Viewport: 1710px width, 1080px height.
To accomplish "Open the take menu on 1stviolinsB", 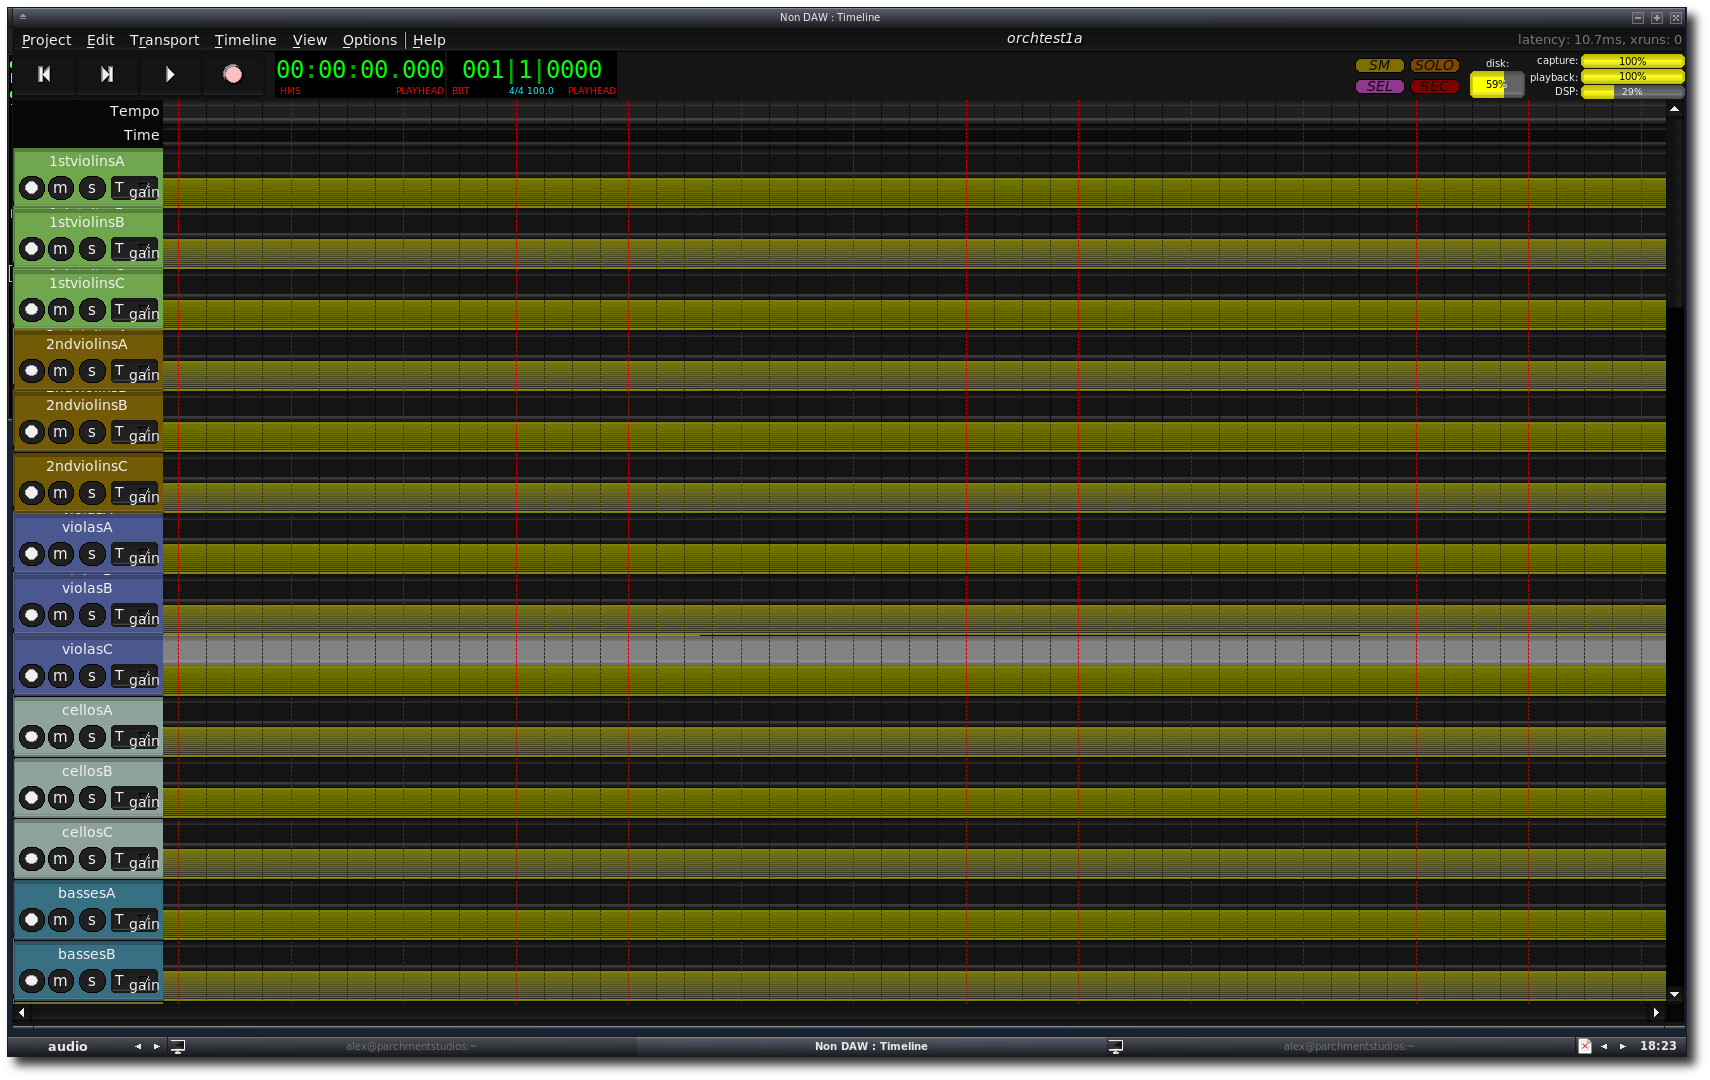I will 119,249.
